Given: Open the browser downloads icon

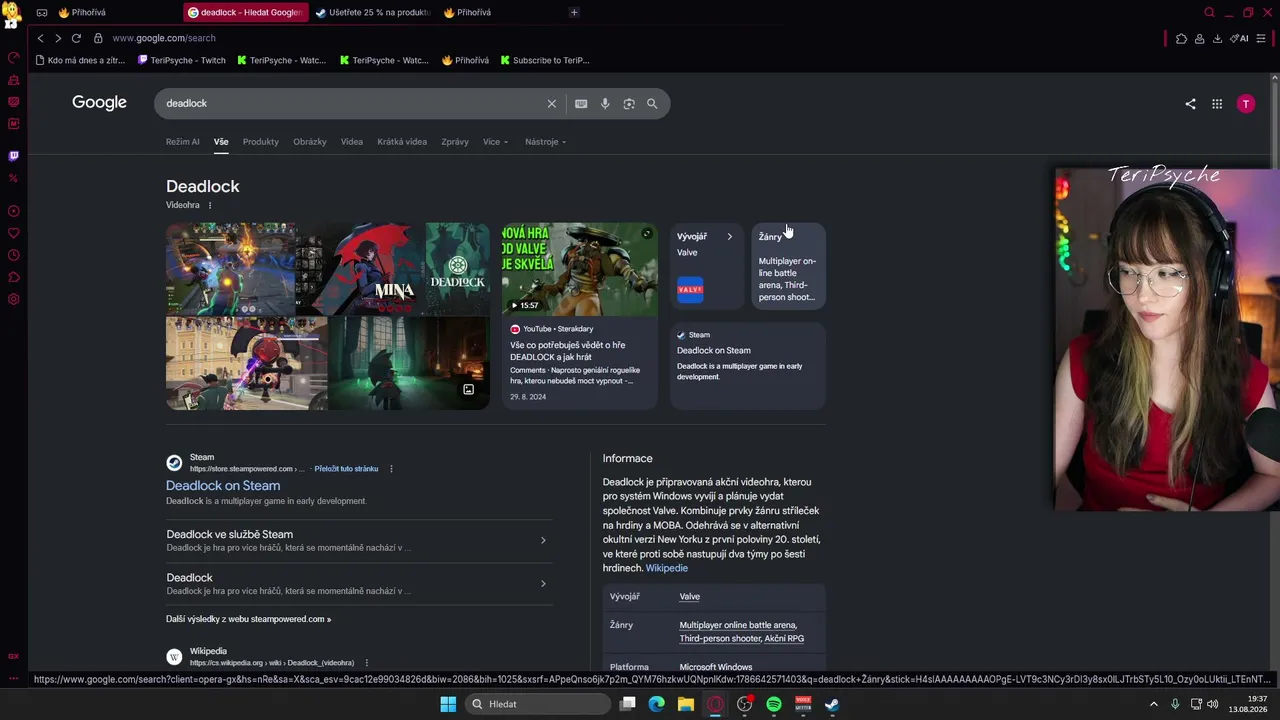Looking at the screenshot, I should [x=1217, y=38].
